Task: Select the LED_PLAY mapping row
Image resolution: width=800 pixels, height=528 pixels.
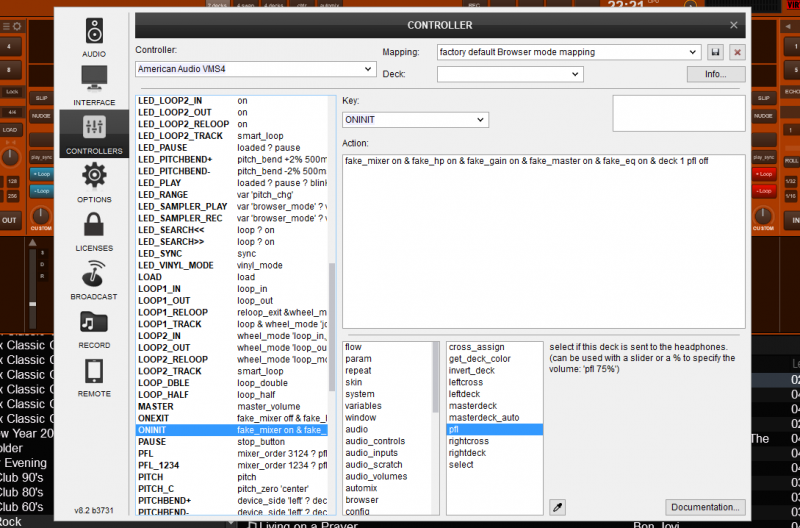Action: (232, 183)
